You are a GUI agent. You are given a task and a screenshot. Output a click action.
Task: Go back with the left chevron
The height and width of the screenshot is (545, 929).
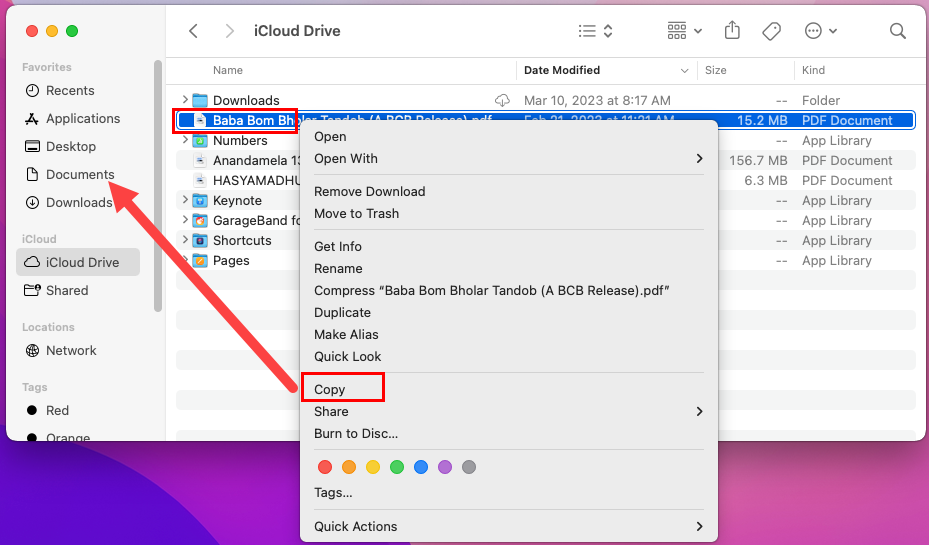193,31
